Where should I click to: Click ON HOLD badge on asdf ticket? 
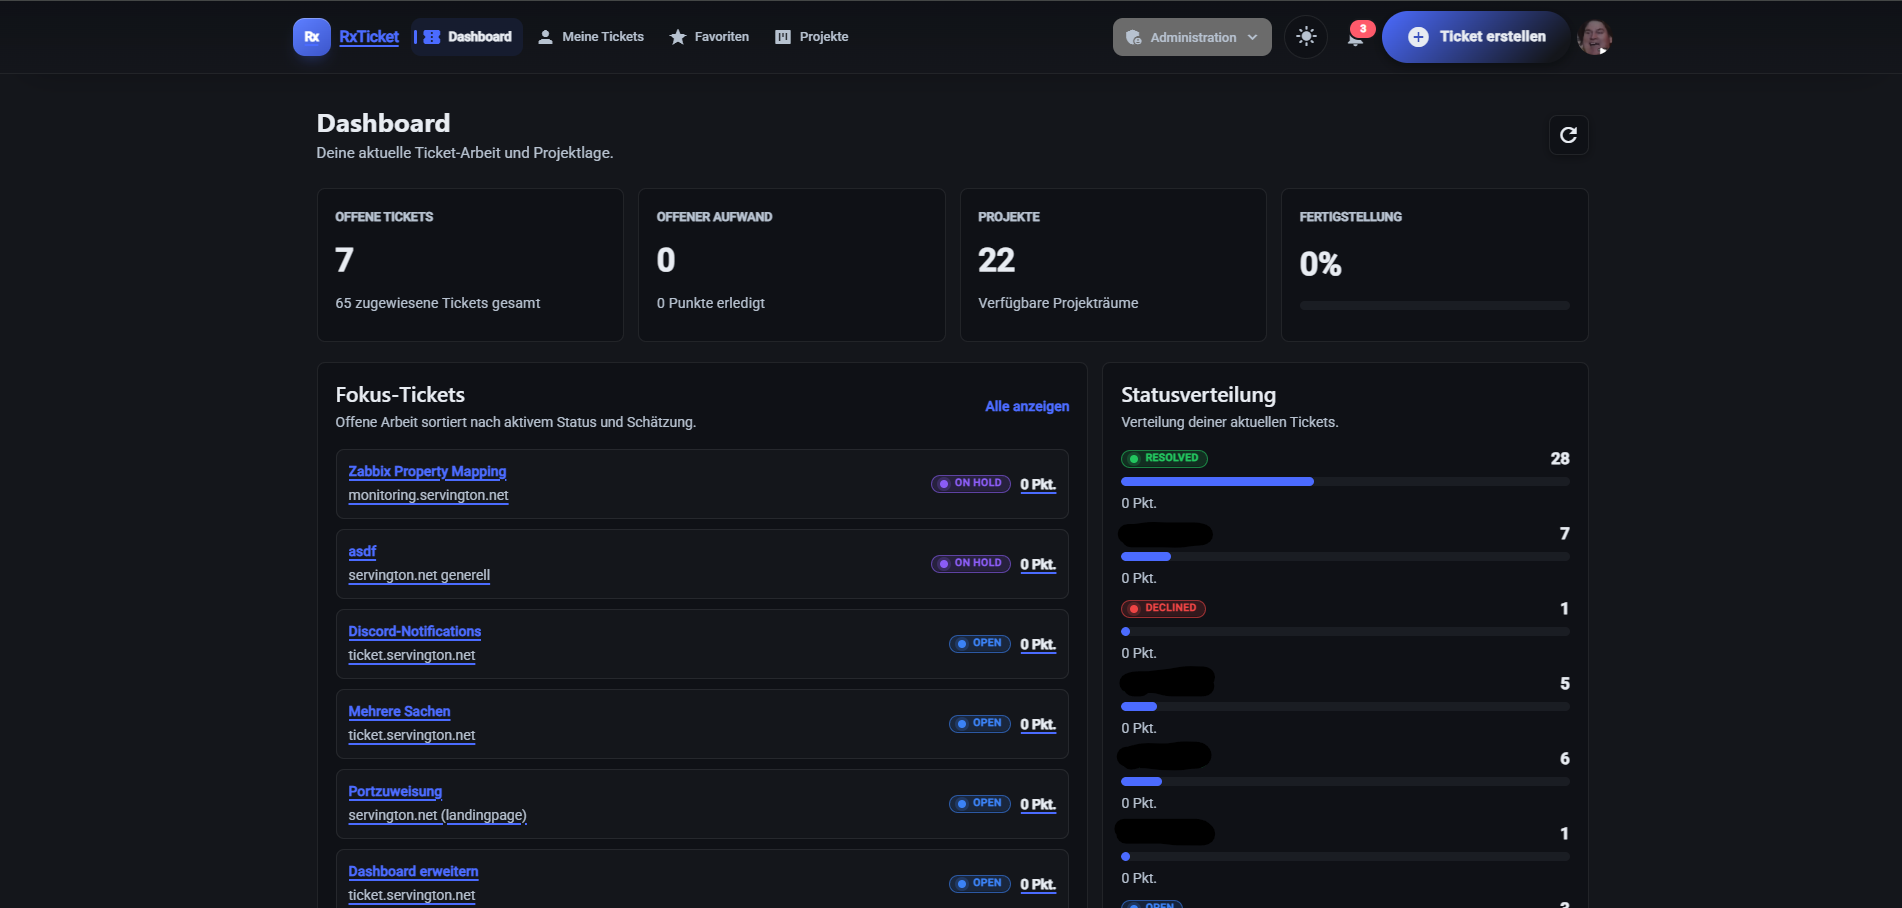(x=970, y=564)
